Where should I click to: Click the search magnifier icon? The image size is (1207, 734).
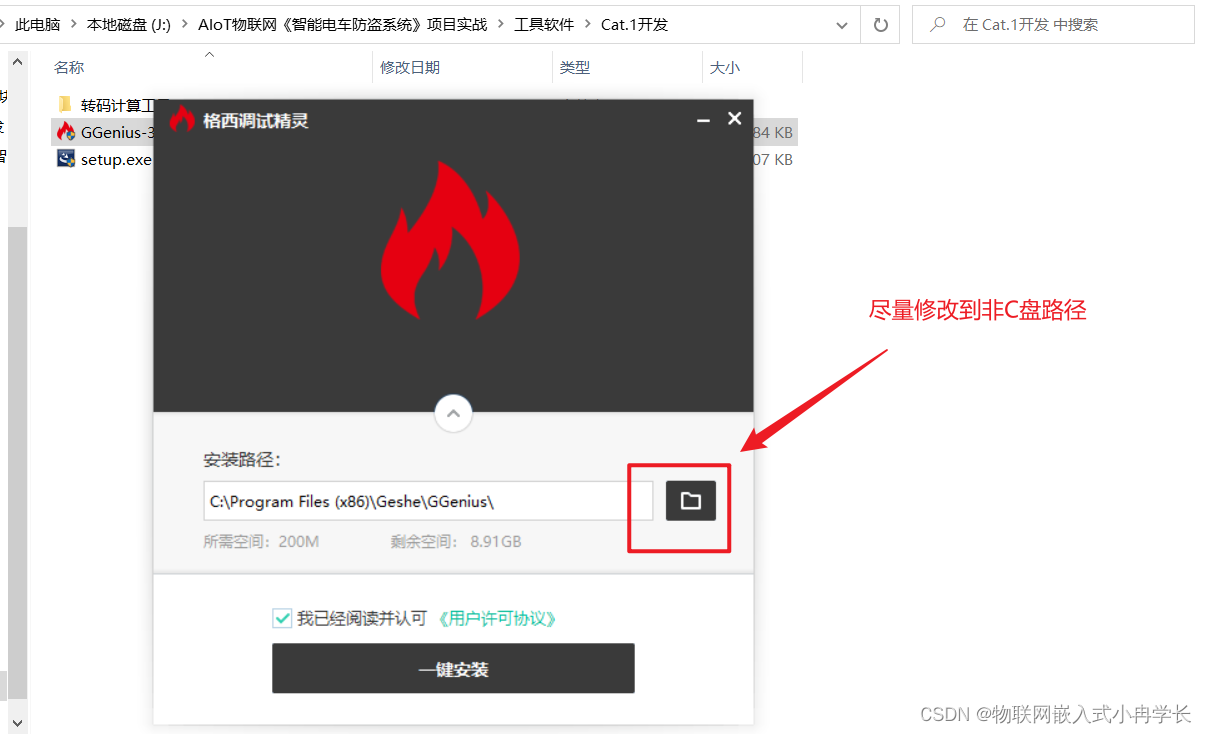pos(938,24)
